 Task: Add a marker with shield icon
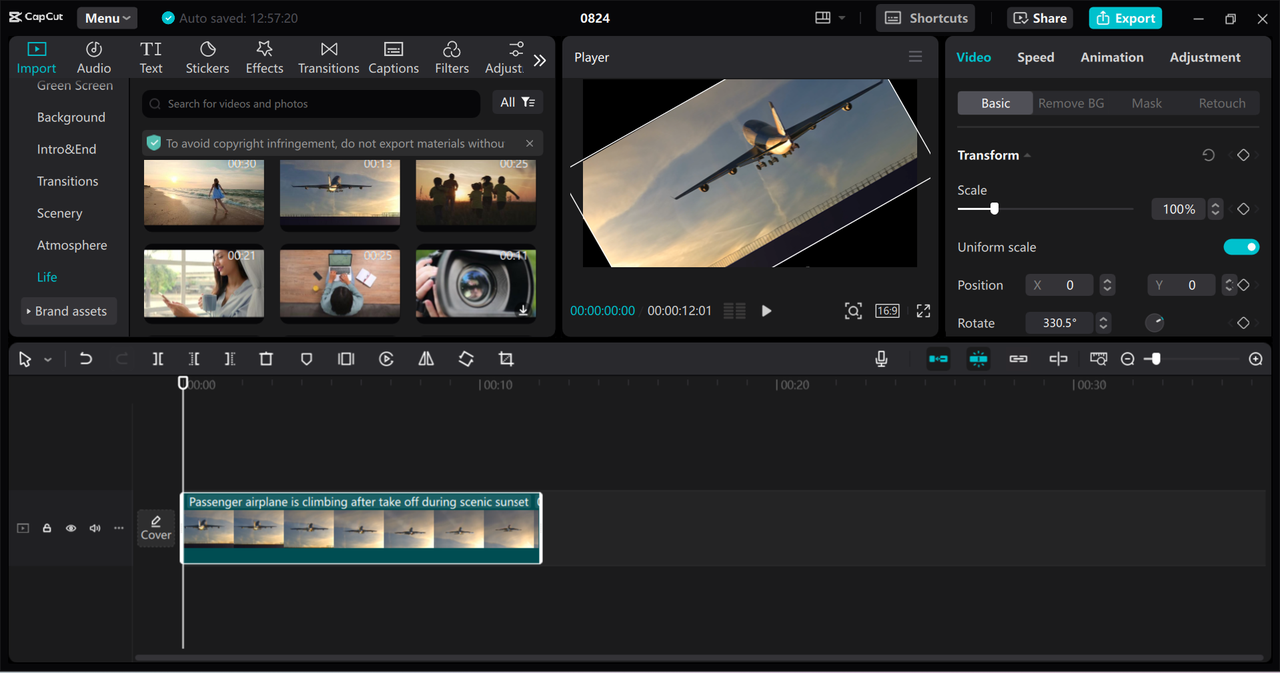point(307,359)
